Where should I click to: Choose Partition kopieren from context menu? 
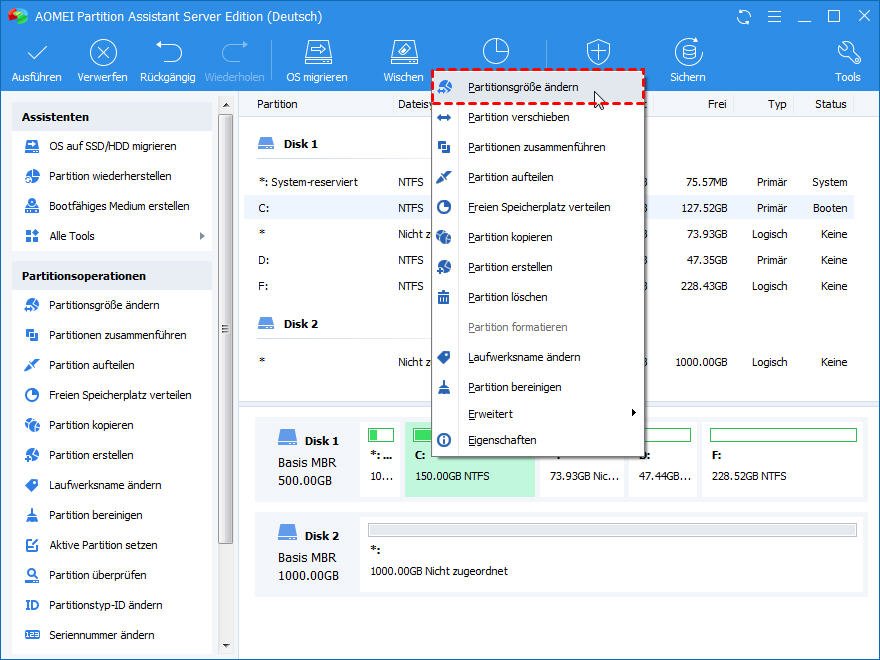click(538, 237)
